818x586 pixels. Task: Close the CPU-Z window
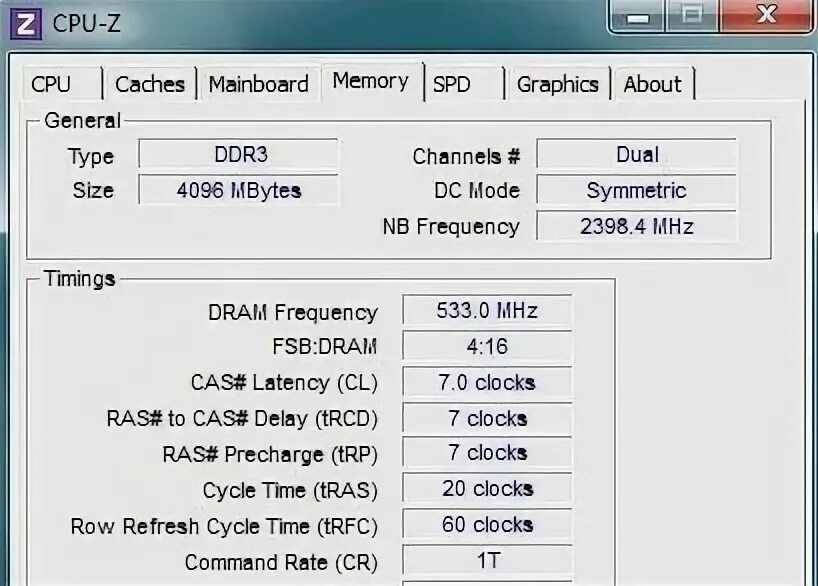[766, 16]
